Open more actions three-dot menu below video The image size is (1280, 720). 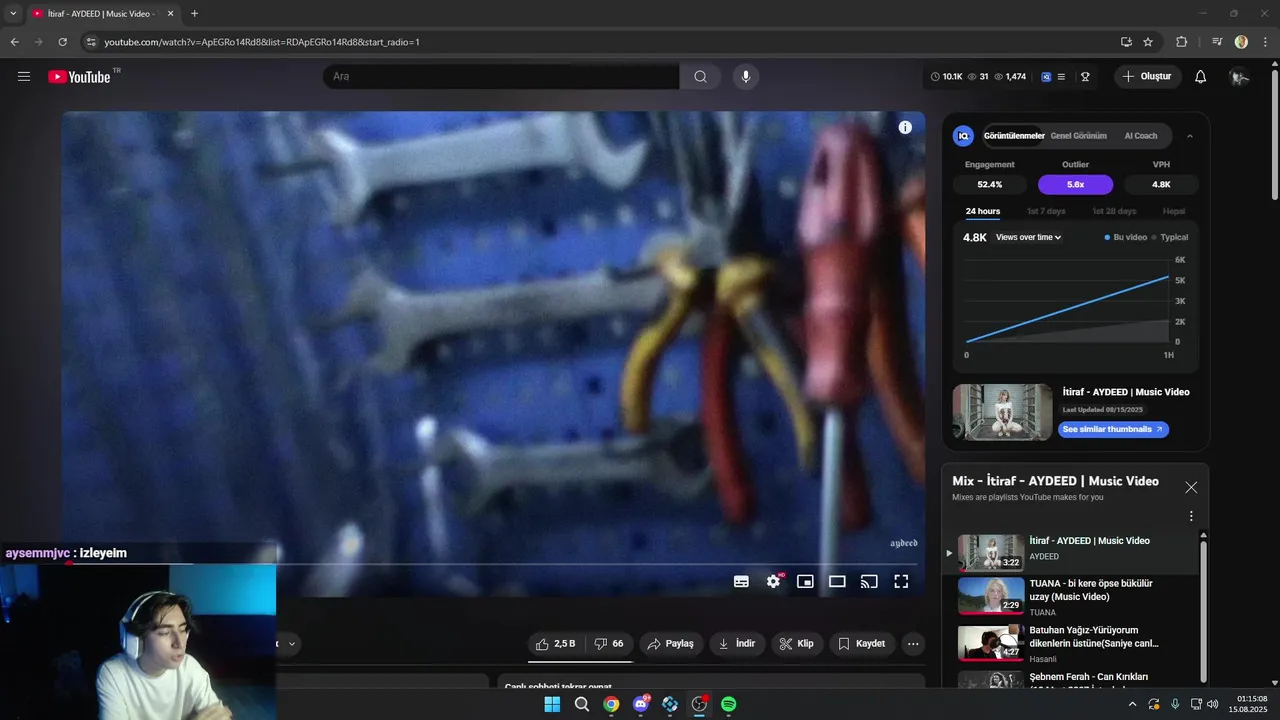(913, 644)
